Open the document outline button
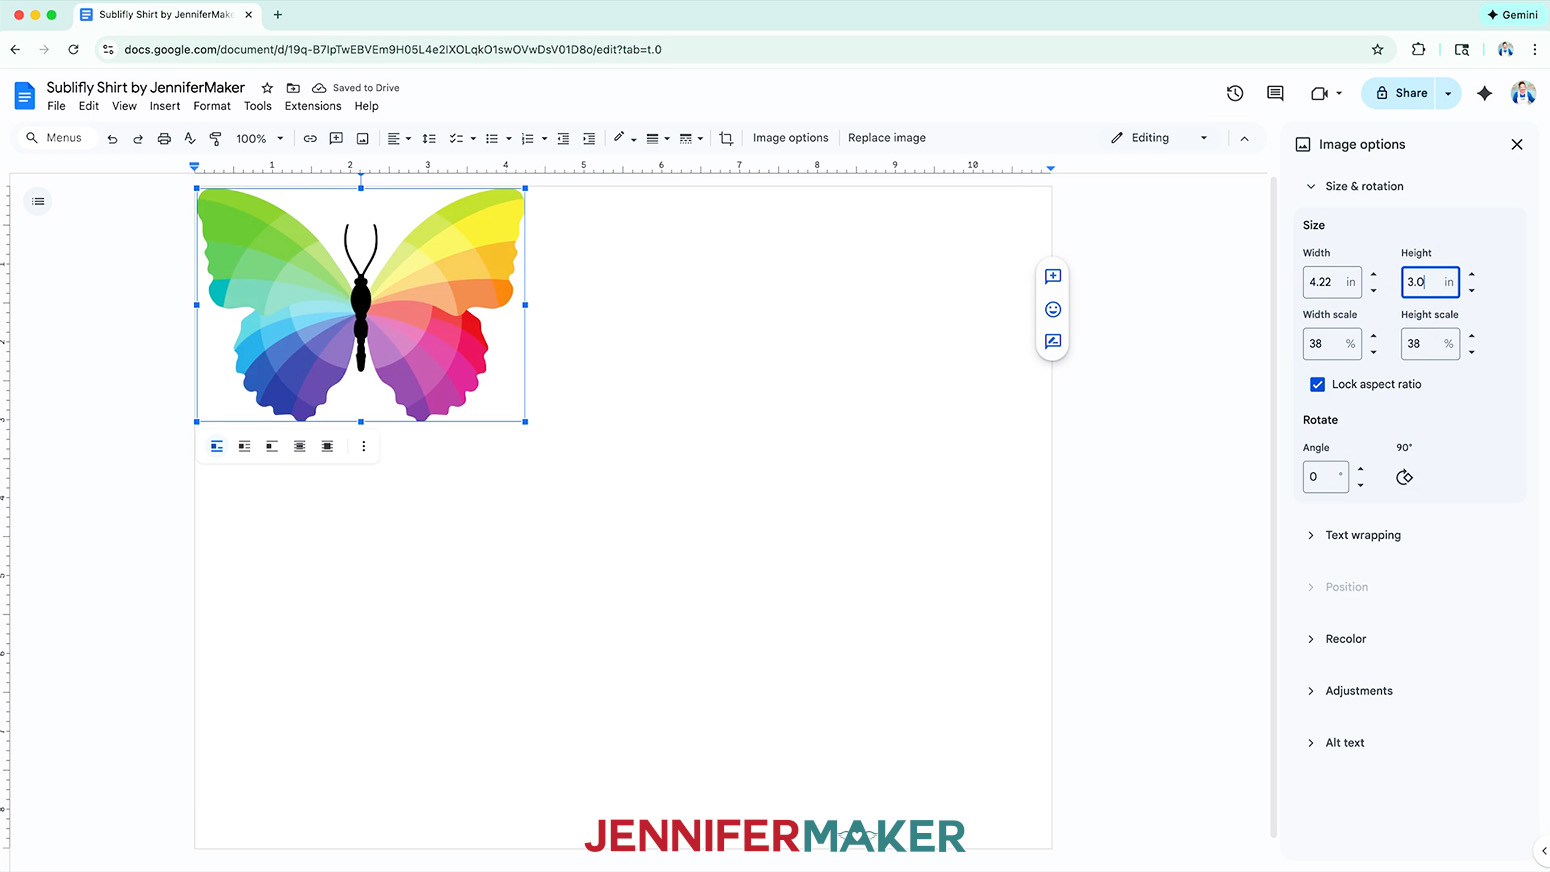 [x=38, y=201]
